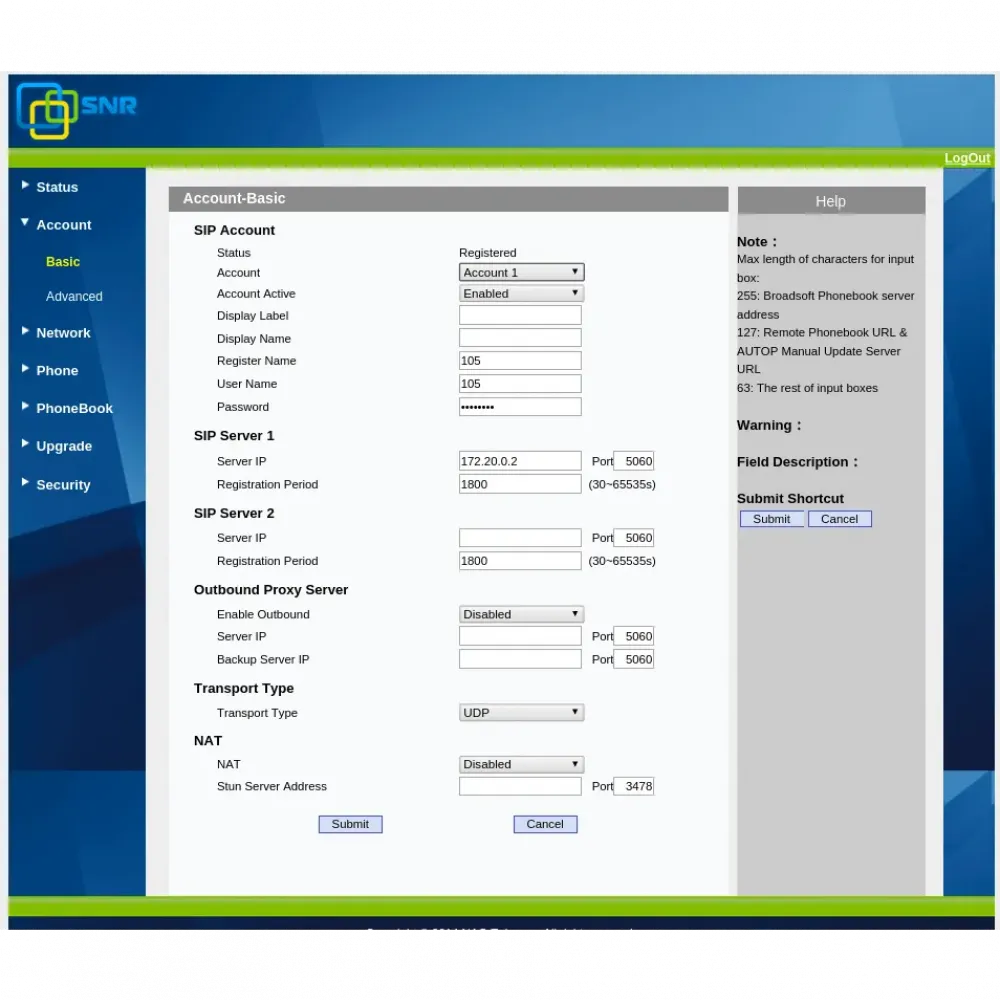Click the Backup Server IP Port field
Image resolution: width=1000 pixels, height=1000 pixels.
tap(634, 659)
